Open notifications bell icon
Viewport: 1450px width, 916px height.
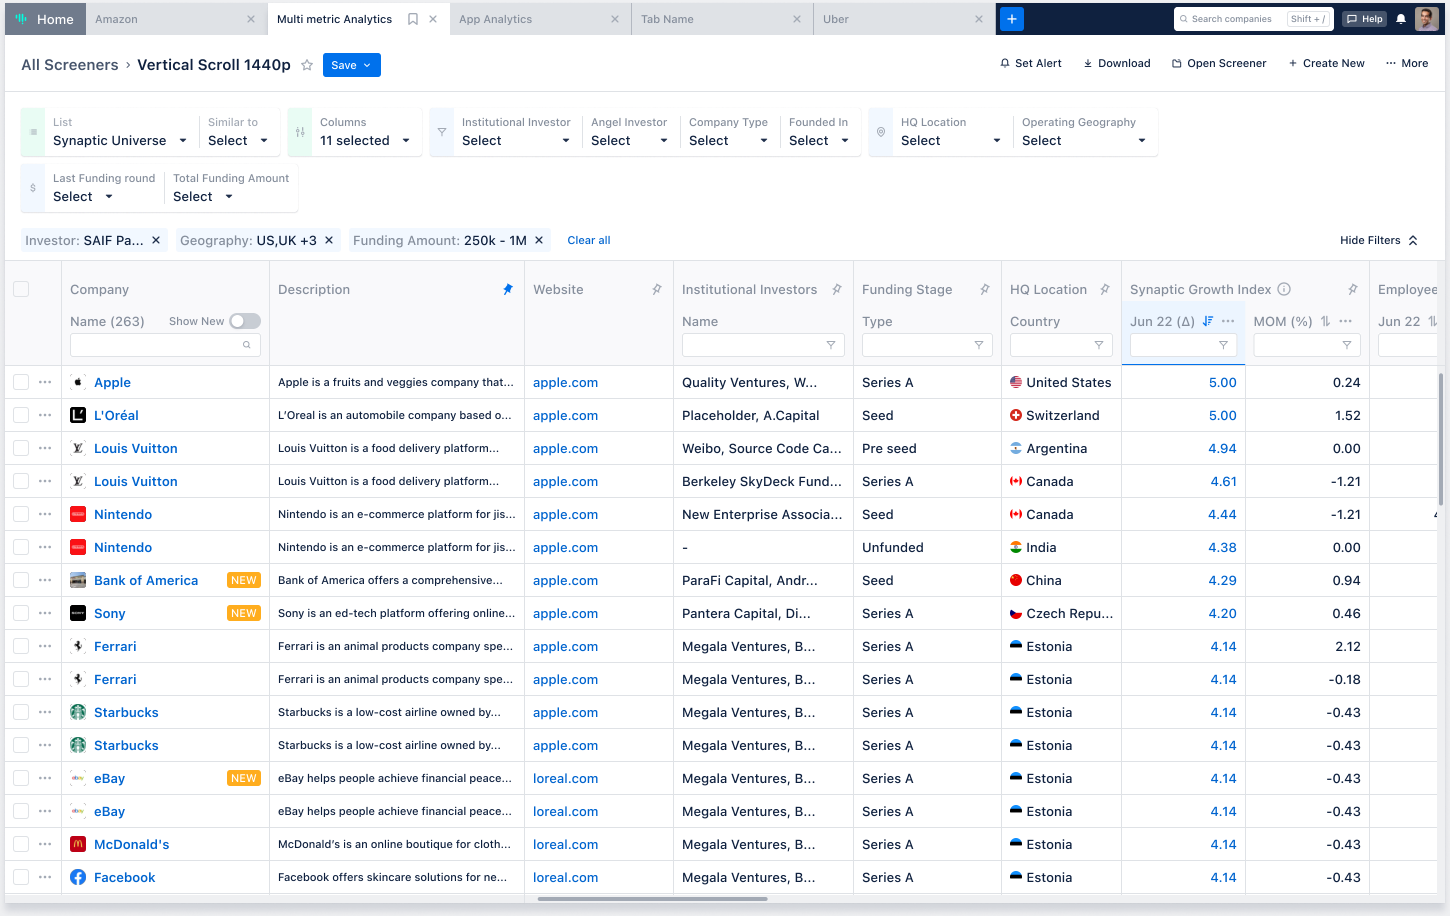[1401, 19]
